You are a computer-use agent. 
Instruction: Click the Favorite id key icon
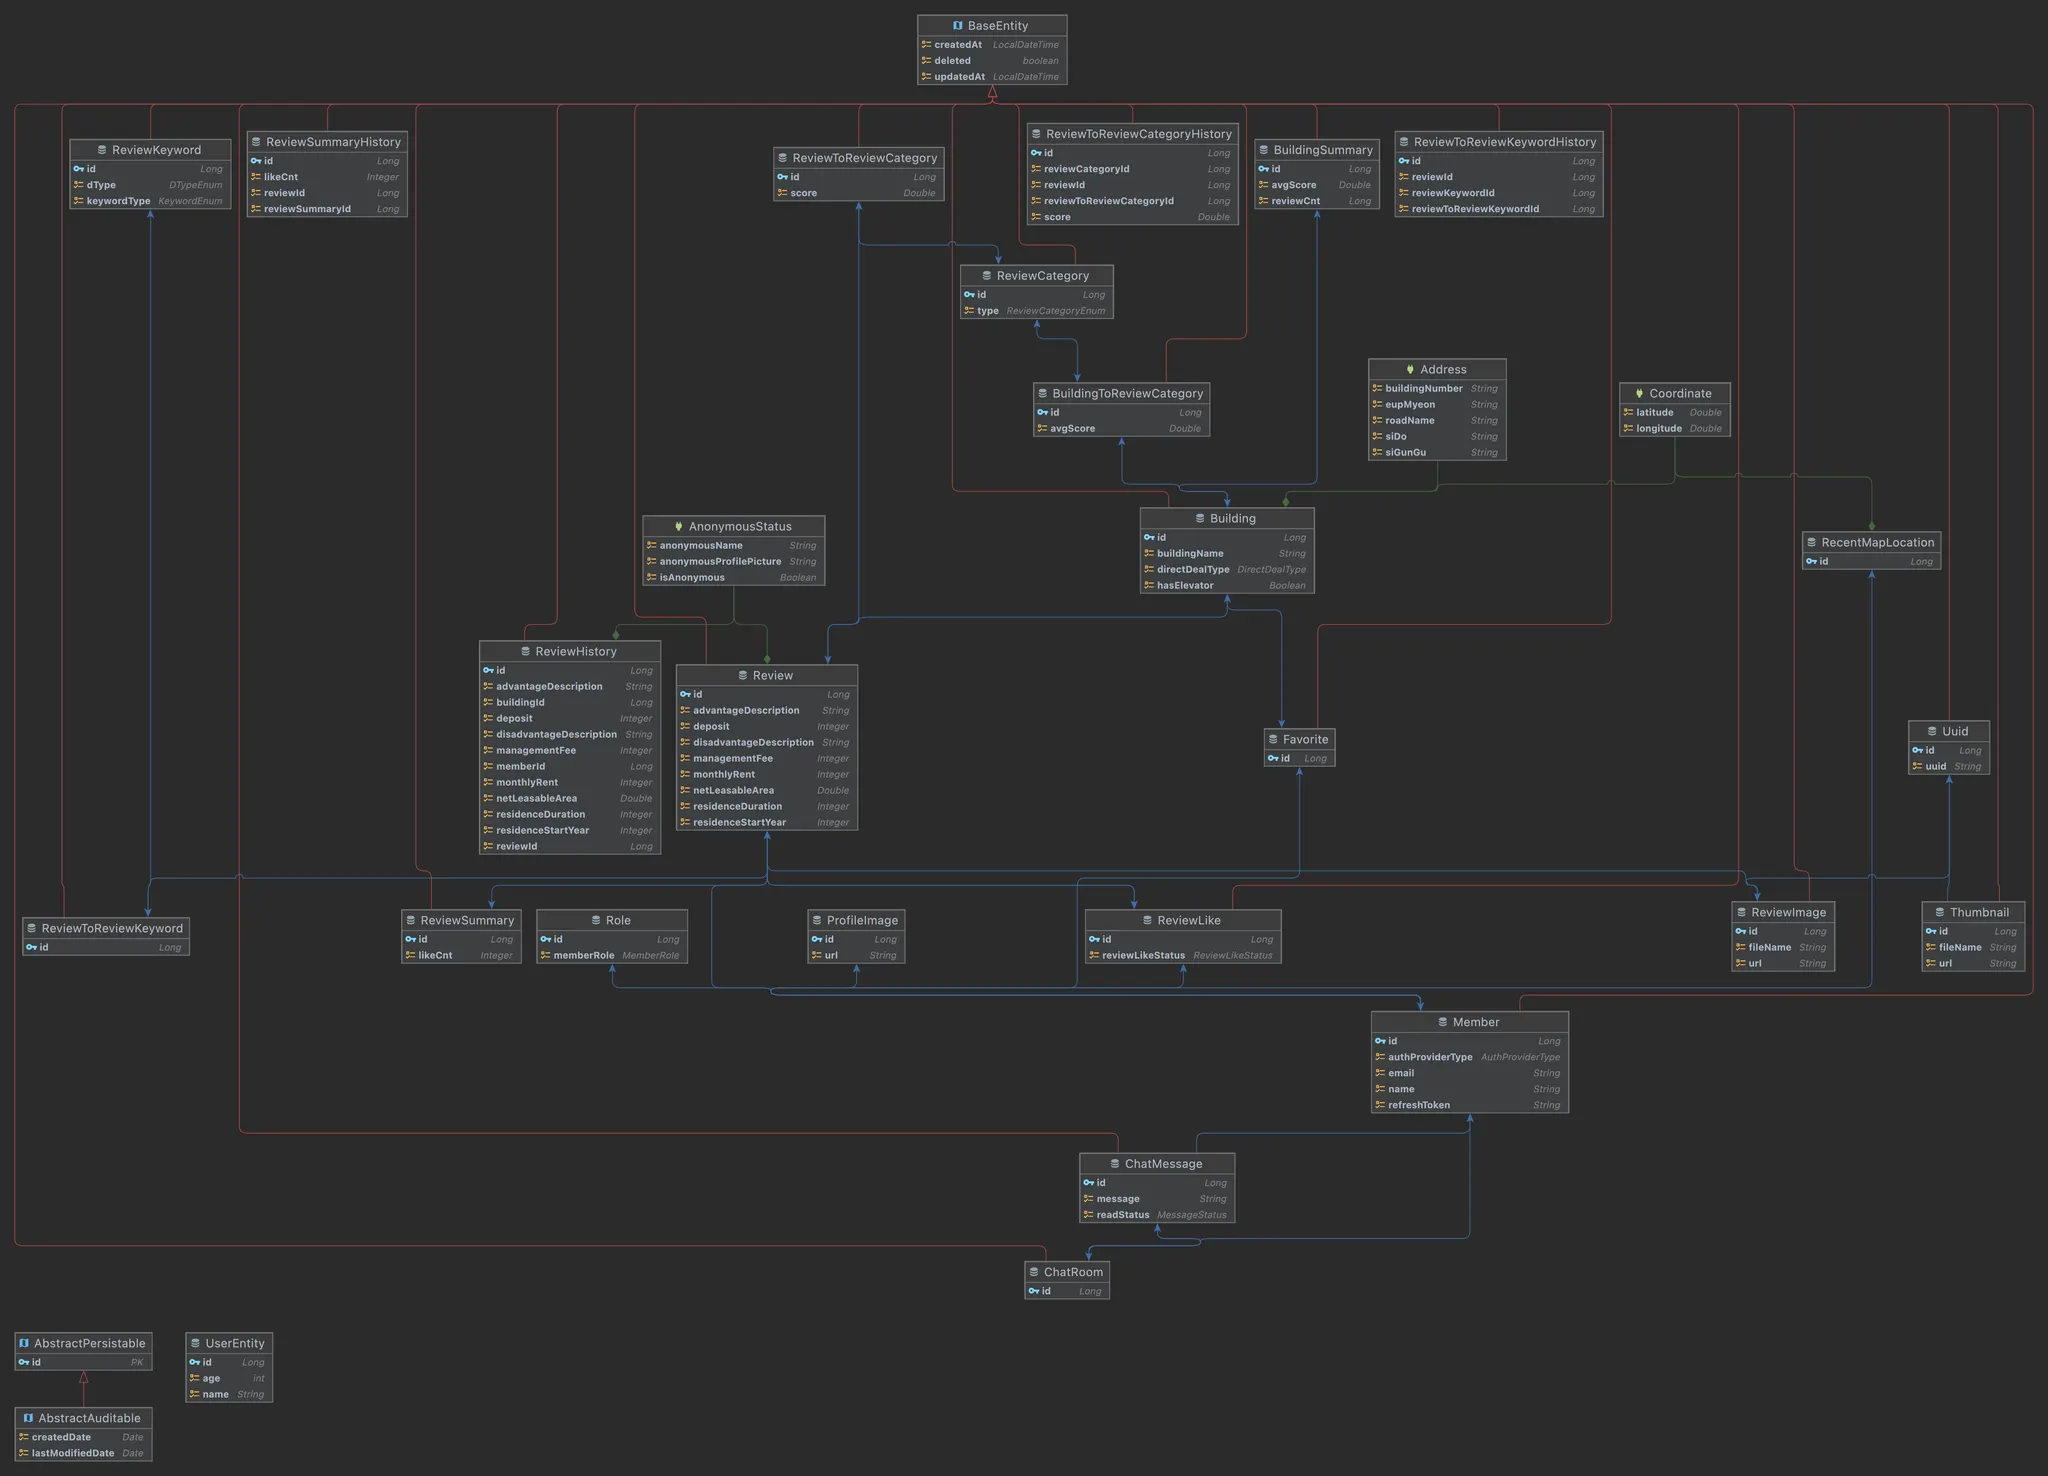[1273, 759]
